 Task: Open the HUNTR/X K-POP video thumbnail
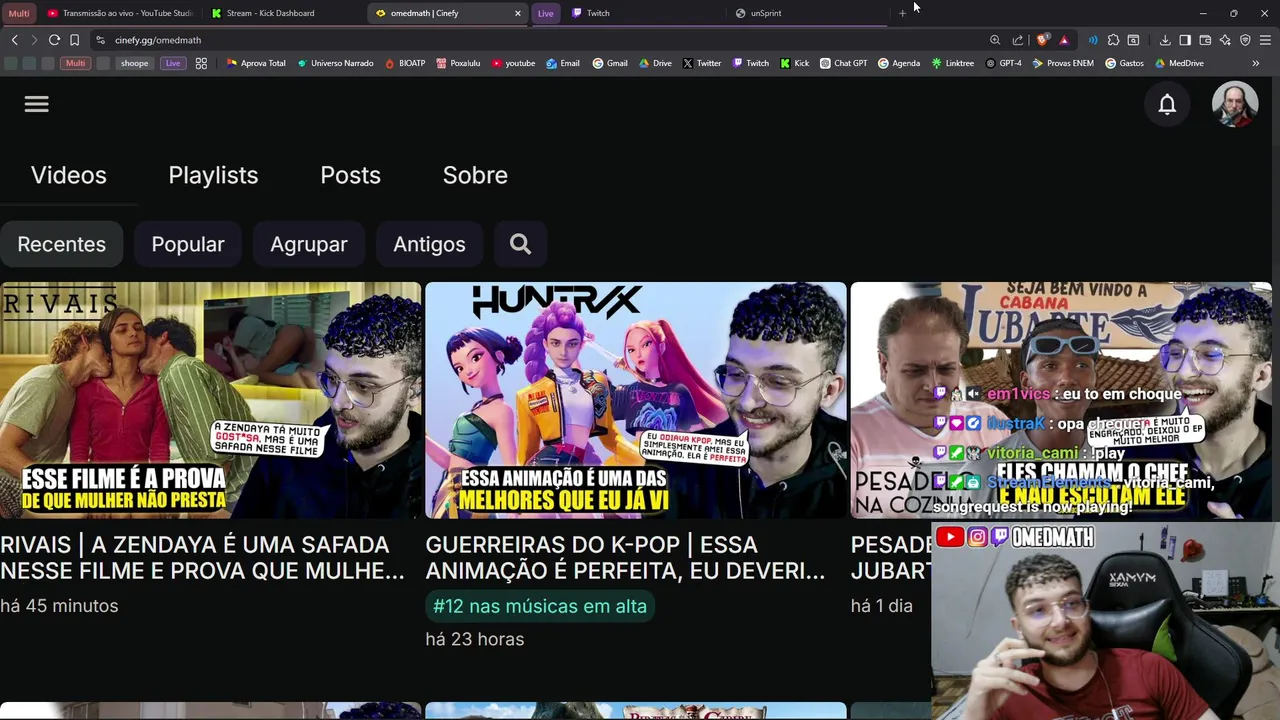[636, 400]
